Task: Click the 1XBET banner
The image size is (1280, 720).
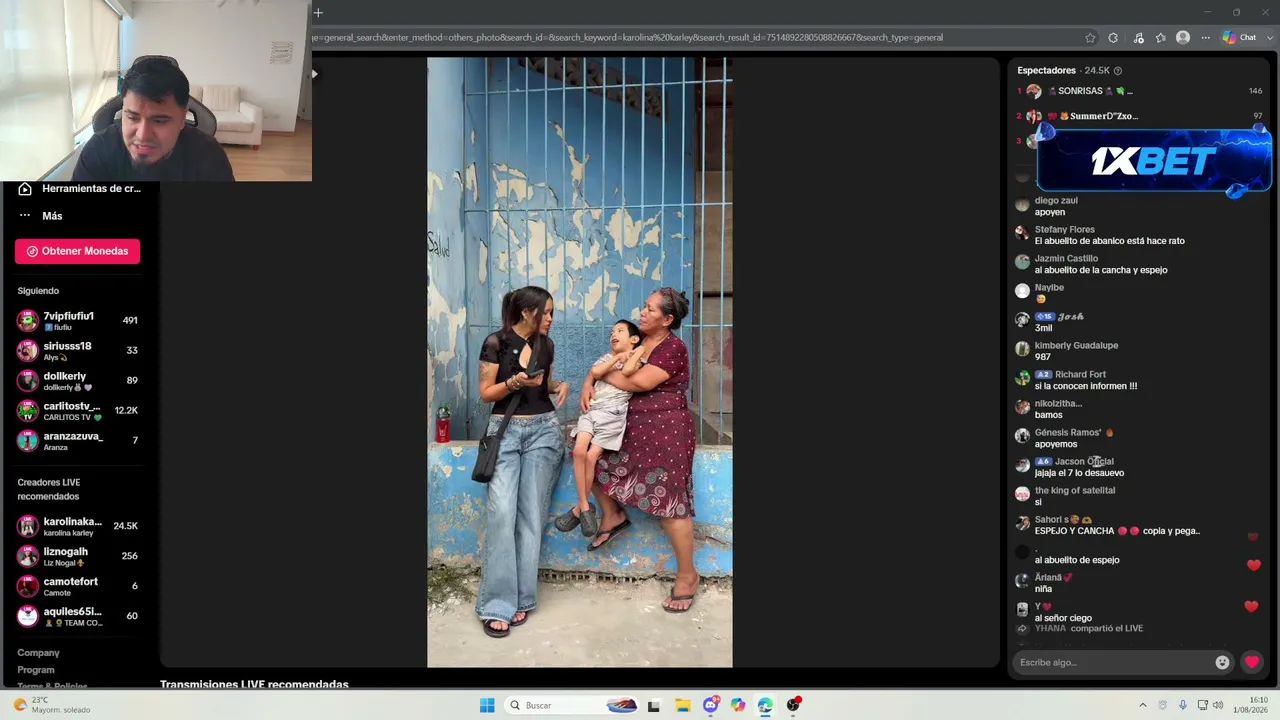Action: [x=1154, y=160]
